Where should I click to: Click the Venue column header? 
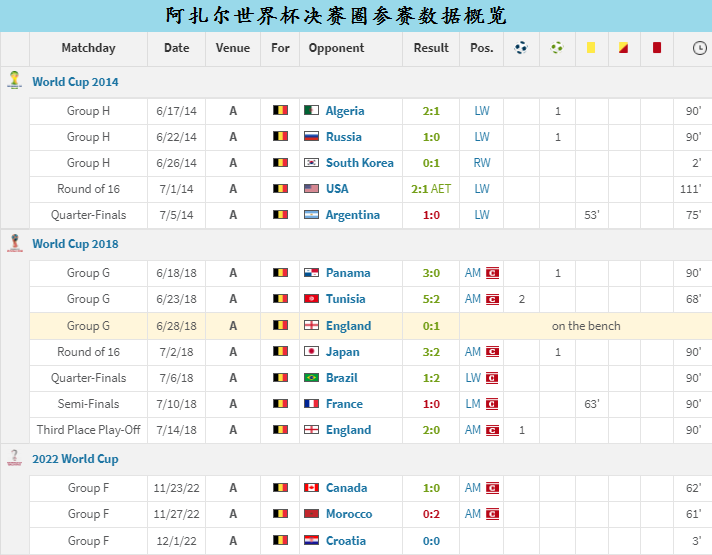[x=233, y=48]
